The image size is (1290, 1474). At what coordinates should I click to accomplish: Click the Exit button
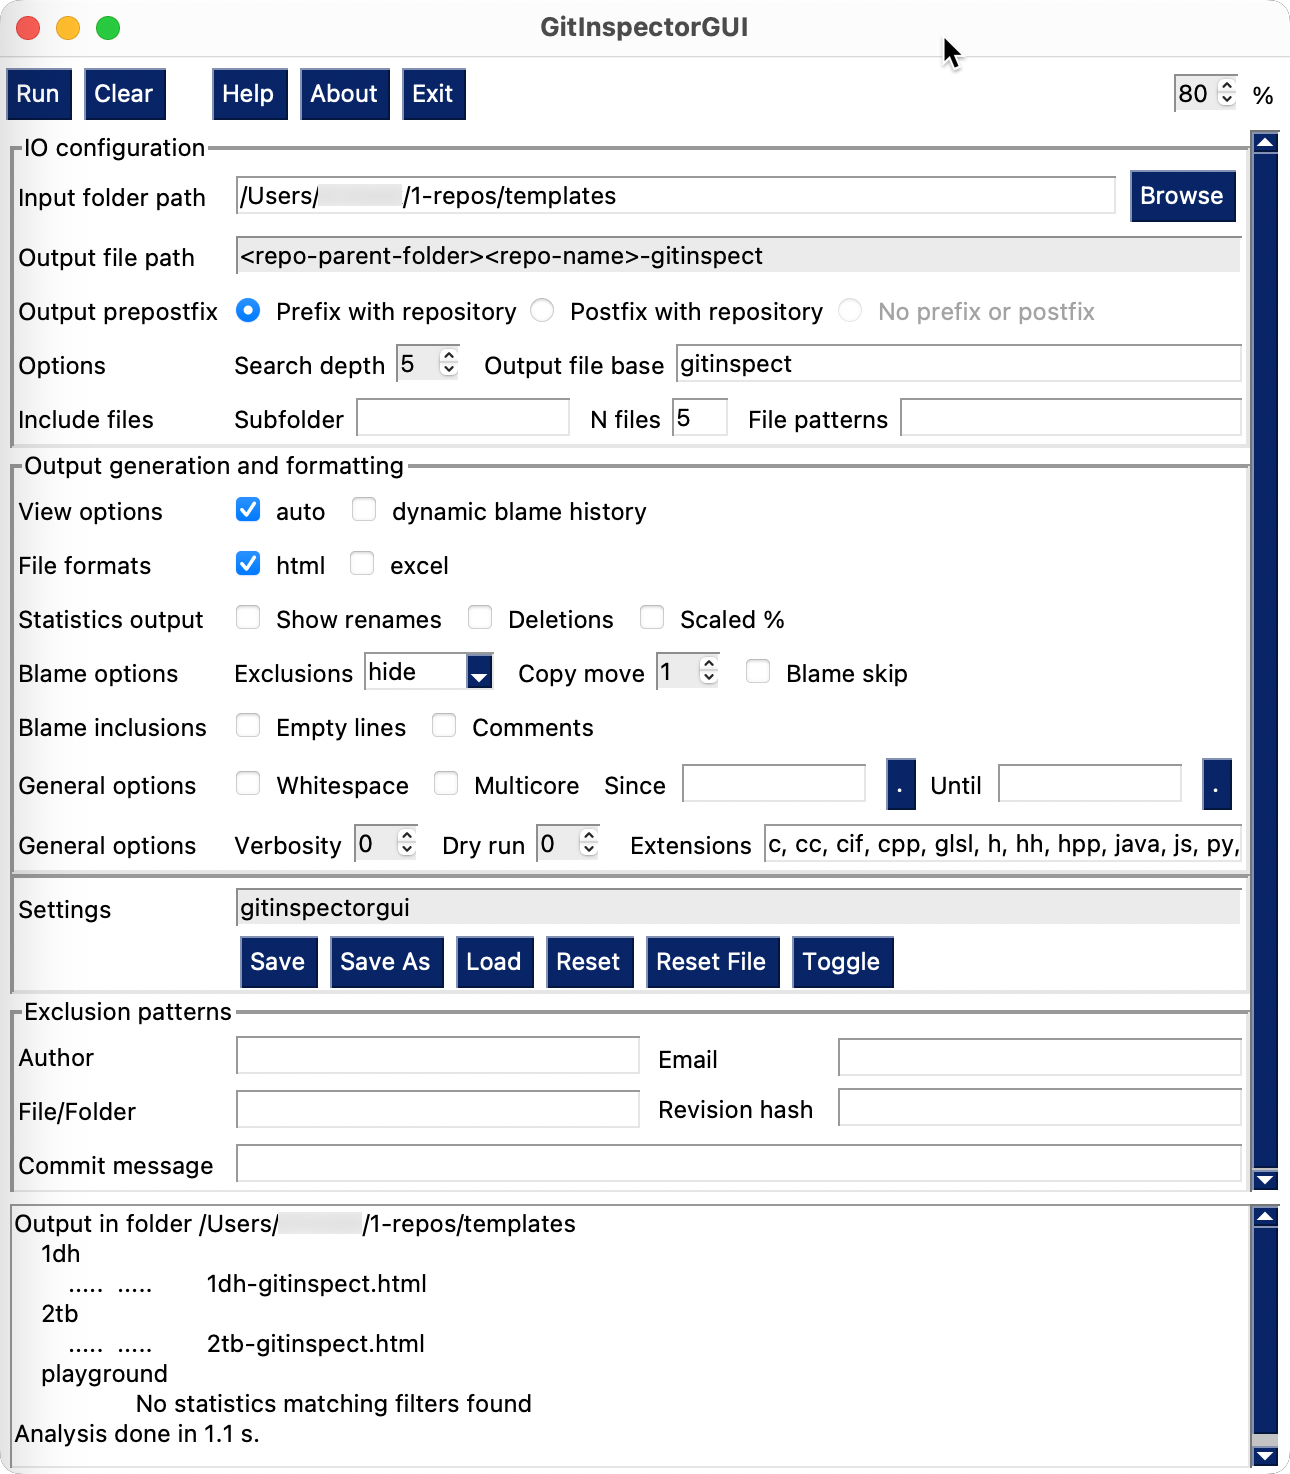[434, 94]
